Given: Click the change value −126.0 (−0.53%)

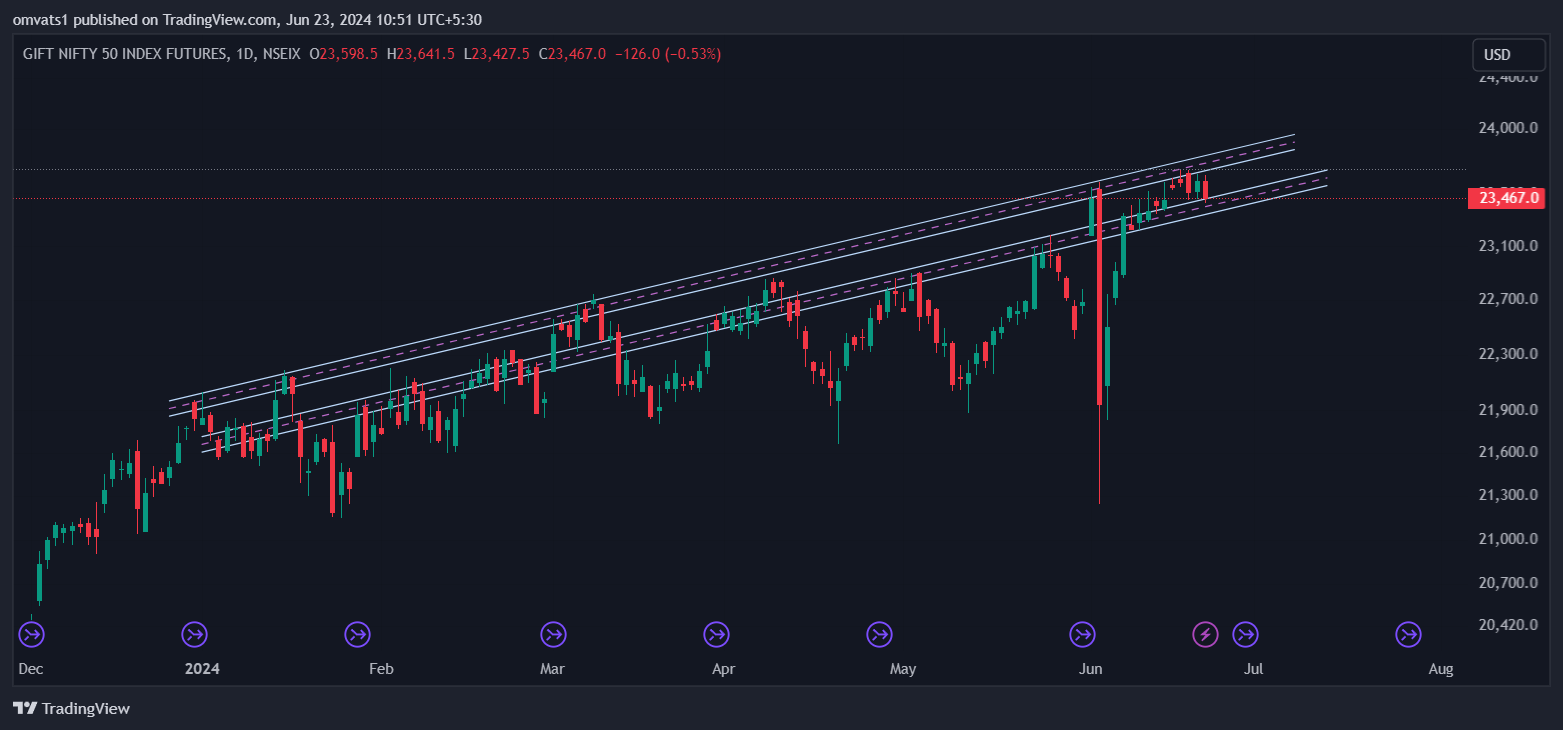Looking at the screenshot, I should (668, 54).
